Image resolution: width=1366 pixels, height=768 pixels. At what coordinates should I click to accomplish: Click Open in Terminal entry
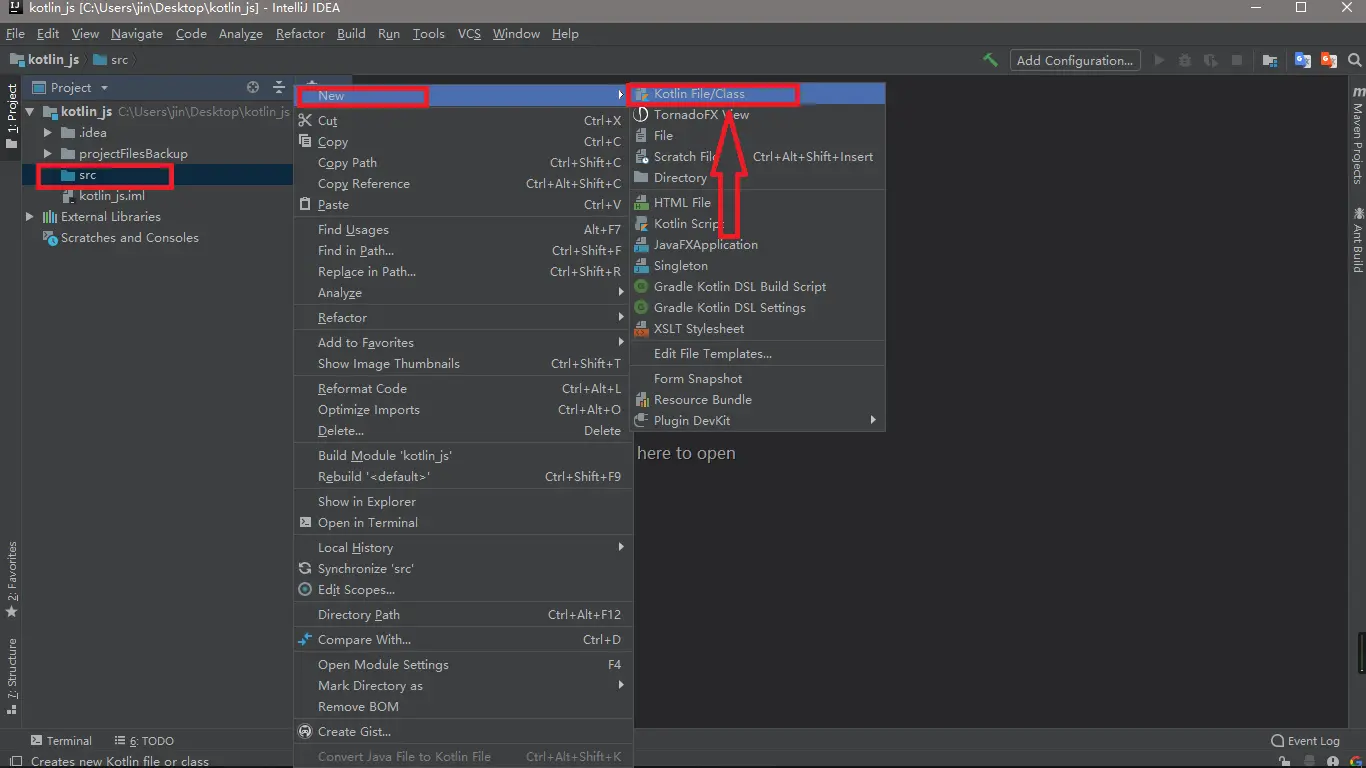(x=463, y=523)
